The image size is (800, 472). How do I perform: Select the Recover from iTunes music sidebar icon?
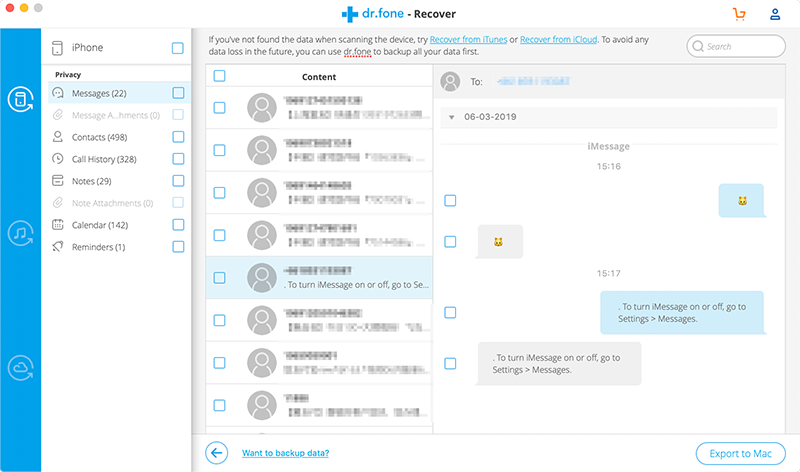tap(20, 233)
